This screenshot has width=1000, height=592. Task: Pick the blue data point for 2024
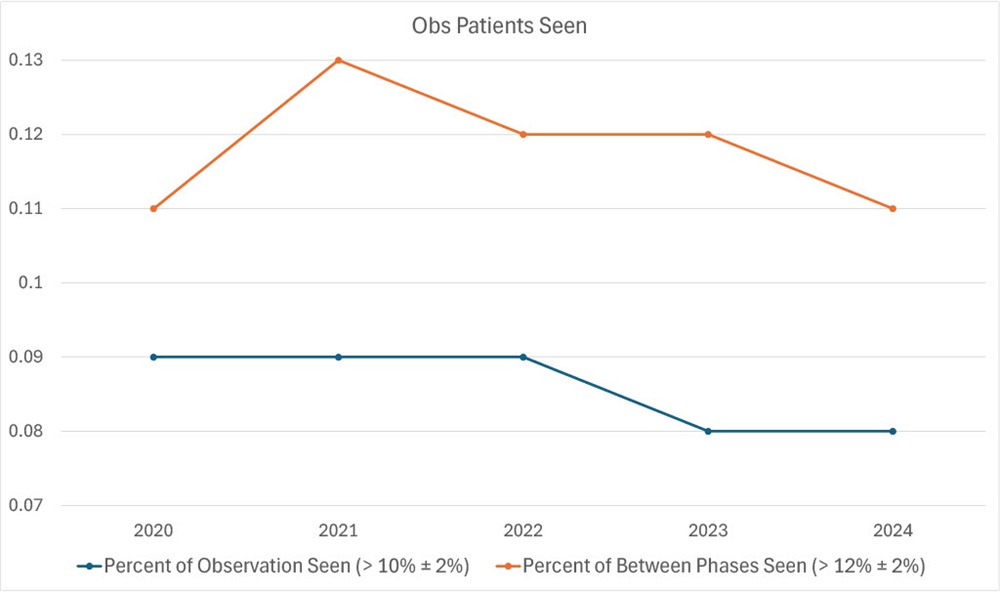(893, 431)
